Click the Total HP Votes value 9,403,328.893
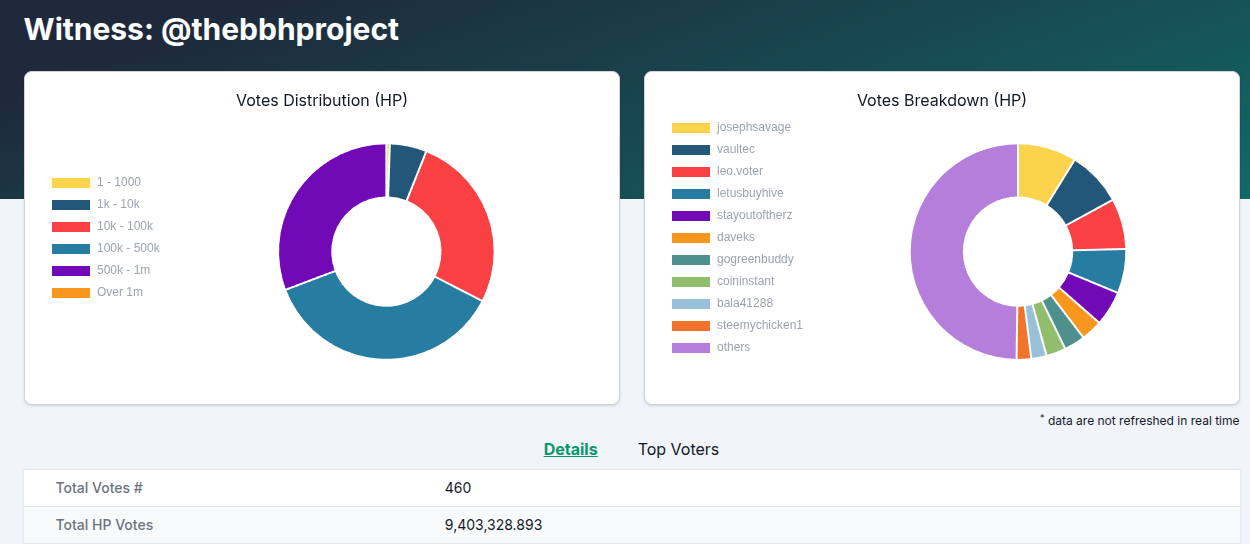1250x544 pixels. [x=493, y=524]
